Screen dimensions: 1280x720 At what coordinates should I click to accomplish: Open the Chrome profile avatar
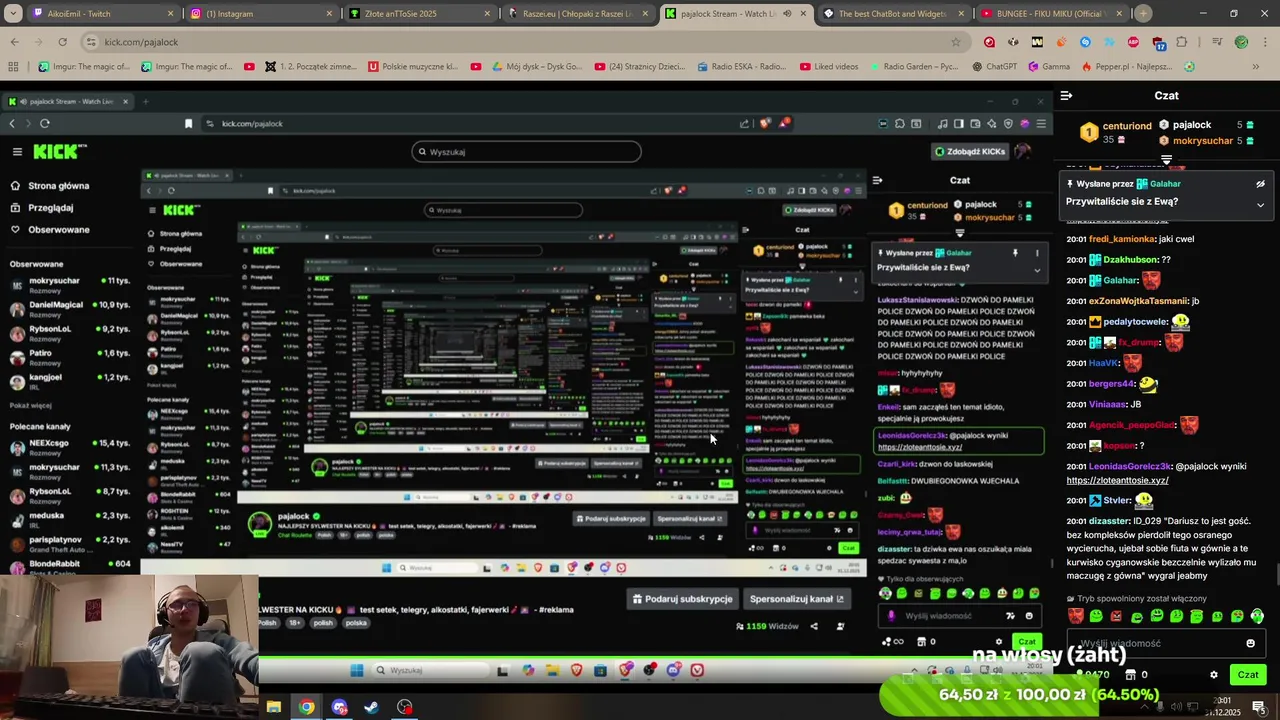[x=1241, y=42]
